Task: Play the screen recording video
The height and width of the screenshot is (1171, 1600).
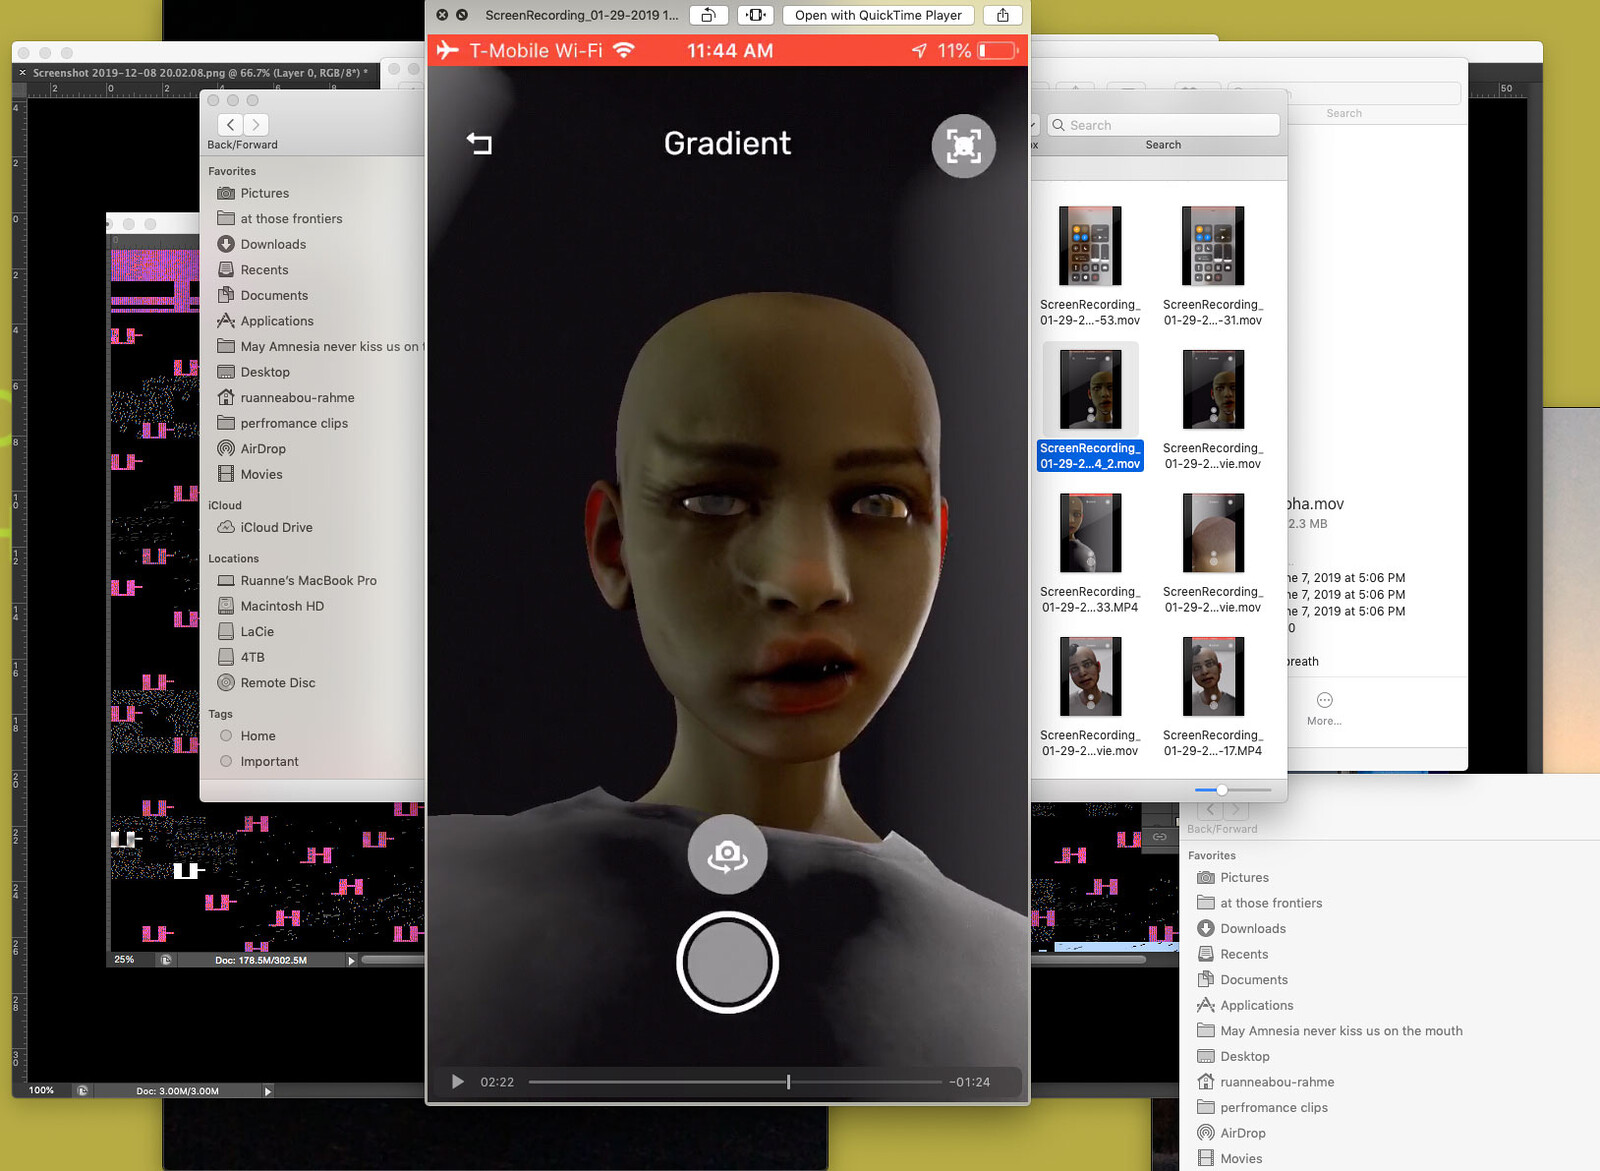Action: tap(457, 1082)
